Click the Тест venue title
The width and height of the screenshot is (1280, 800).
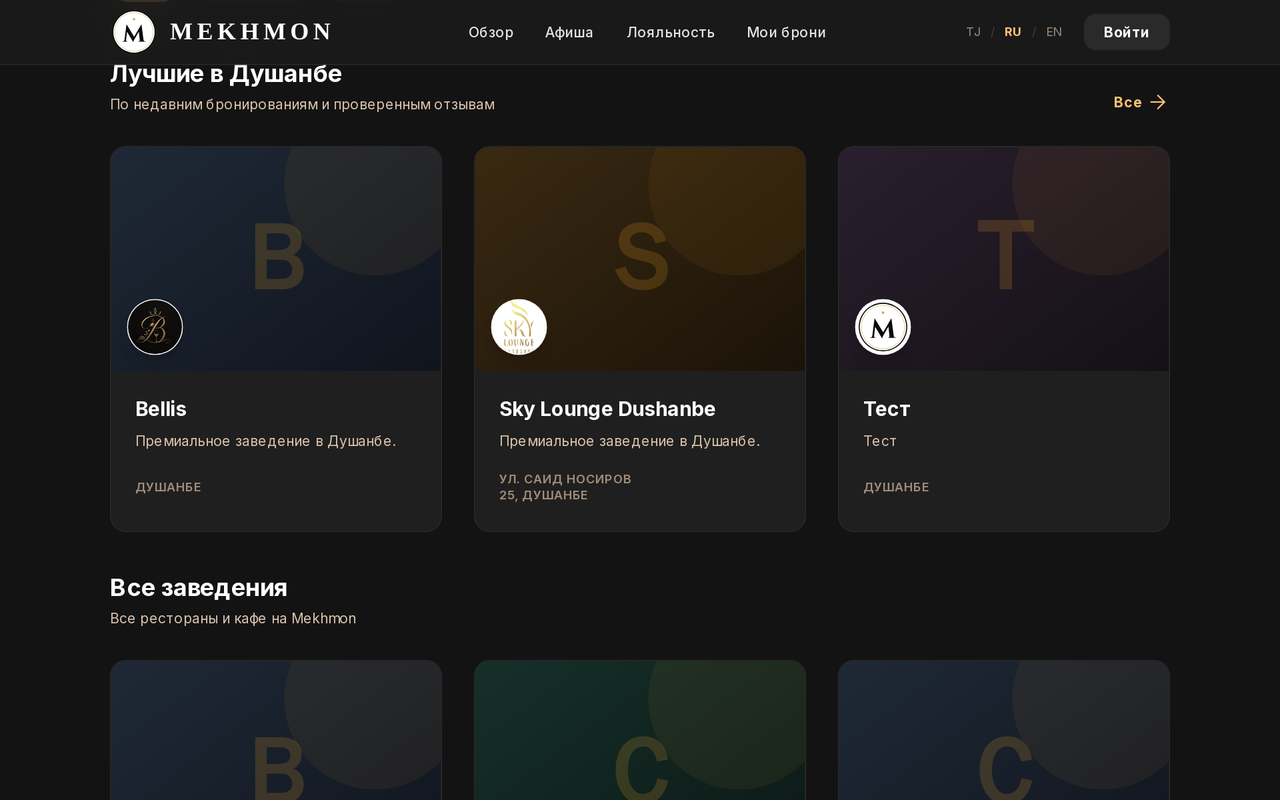pos(887,409)
